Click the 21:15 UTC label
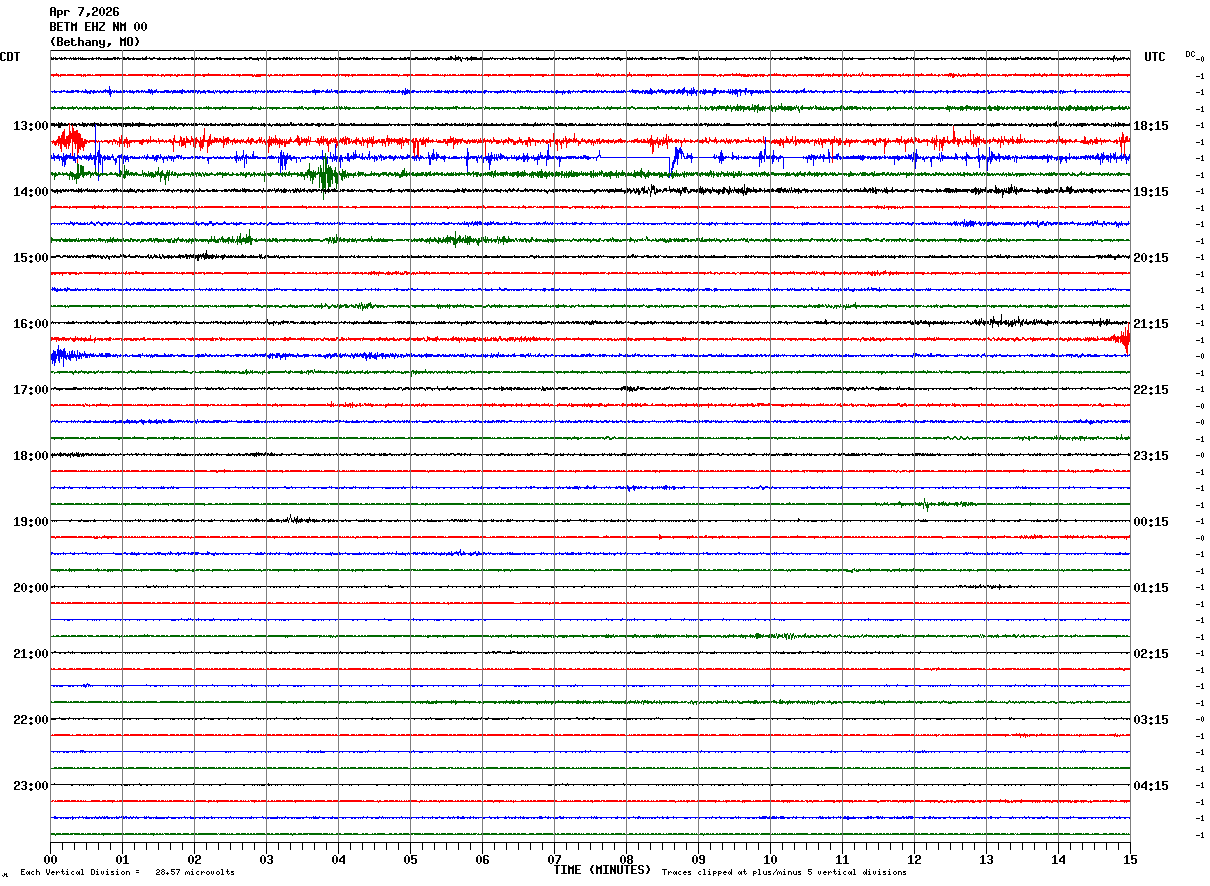This screenshot has height=886, width=1210. click(1151, 324)
